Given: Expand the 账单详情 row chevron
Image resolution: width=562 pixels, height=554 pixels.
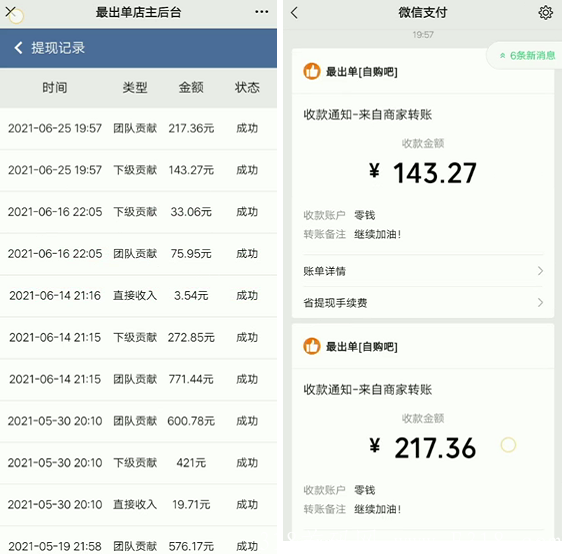Looking at the screenshot, I should point(540,271).
